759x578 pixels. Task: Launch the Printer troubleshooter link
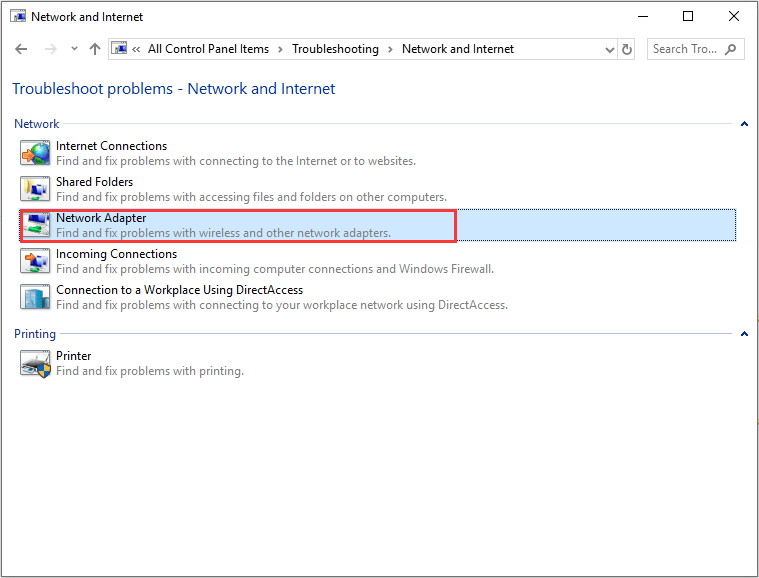coord(74,356)
